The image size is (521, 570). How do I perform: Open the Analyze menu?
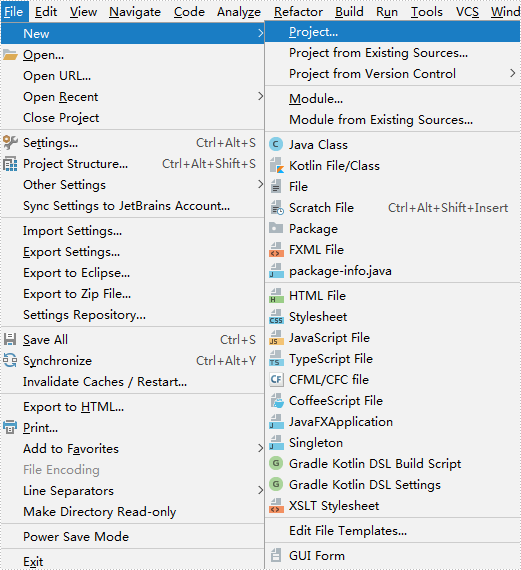click(239, 12)
